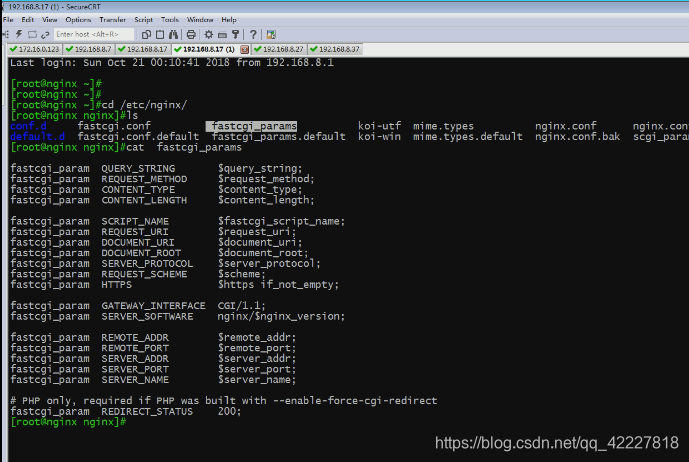689x462 pixels.
Task: Click the GATEWAY_INTERFACE parameter name
Action: [153, 306]
